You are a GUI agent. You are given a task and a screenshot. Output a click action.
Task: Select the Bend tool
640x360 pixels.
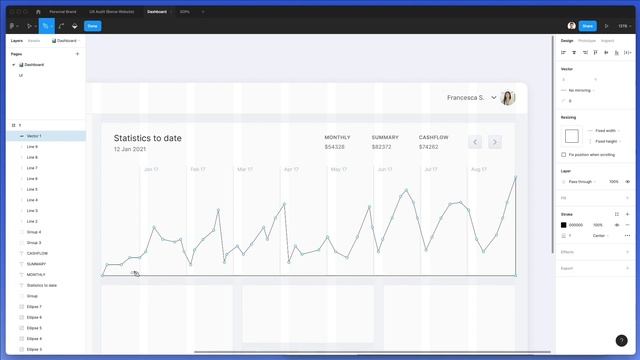click(61, 26)
